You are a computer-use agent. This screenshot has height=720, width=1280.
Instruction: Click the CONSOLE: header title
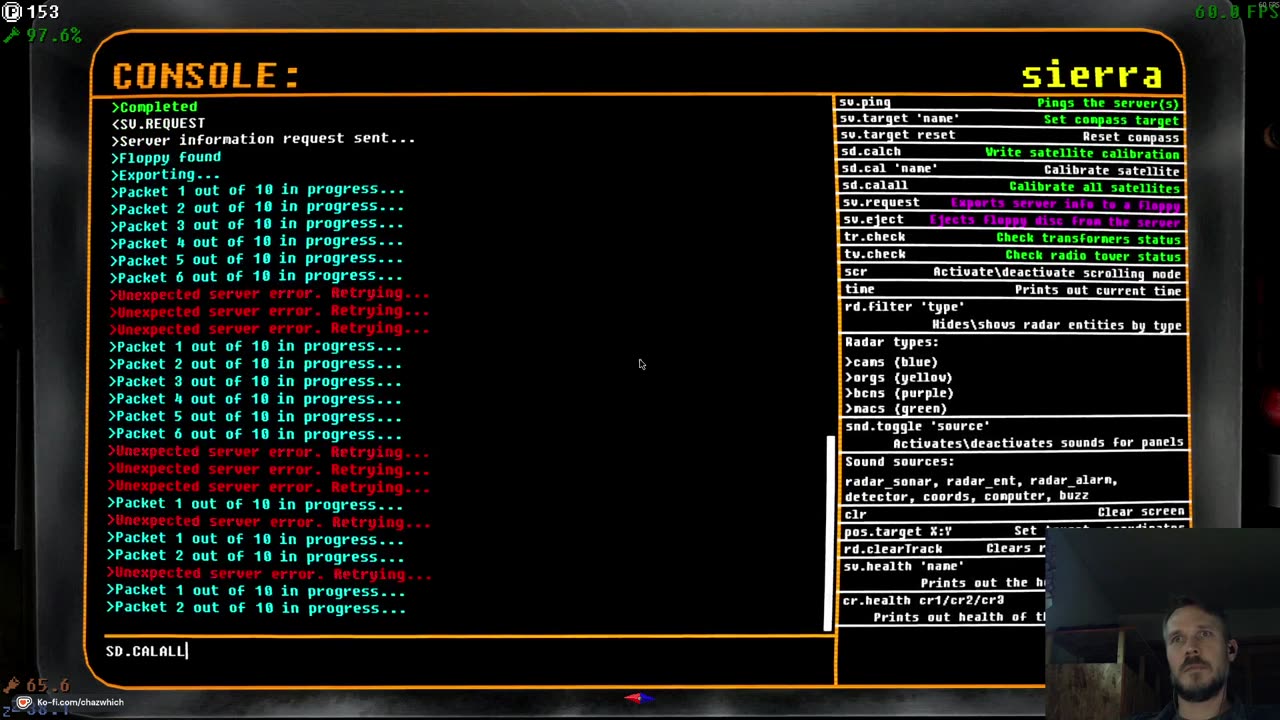click(206, 76)
